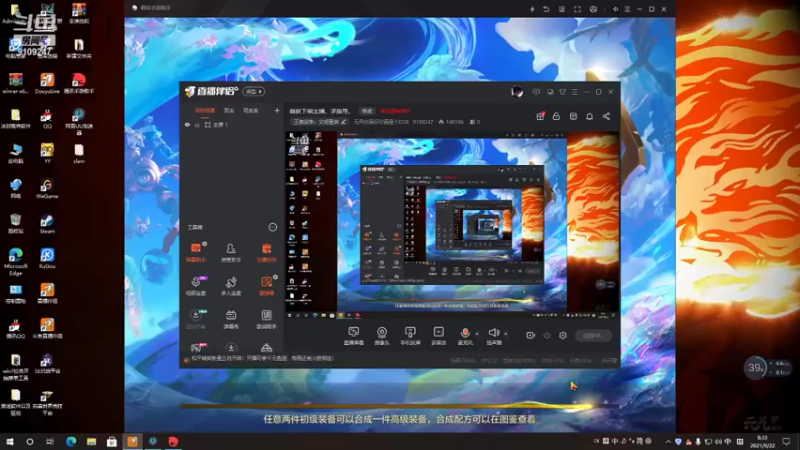Image resolution: width=800 pixels, height=450 pixels.
Task: Click the 39% floating performance widget
Action: pos(756,367)
